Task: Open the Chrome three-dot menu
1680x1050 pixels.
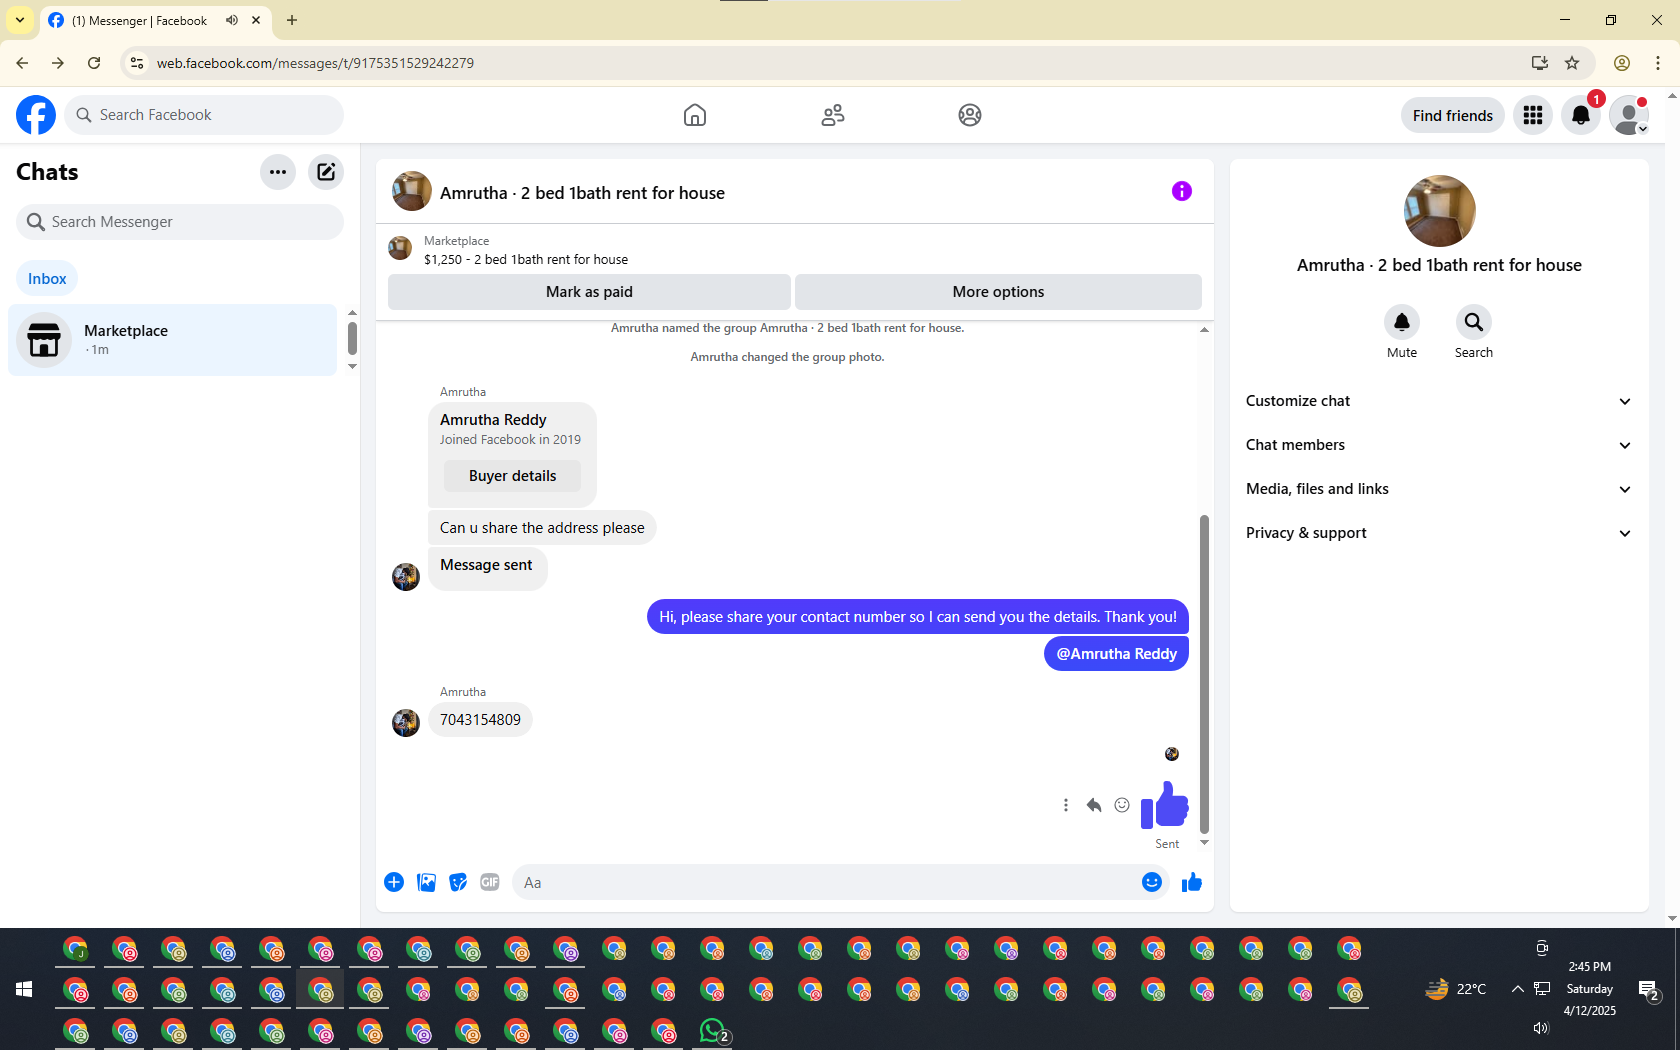Action: (1658, 63)
